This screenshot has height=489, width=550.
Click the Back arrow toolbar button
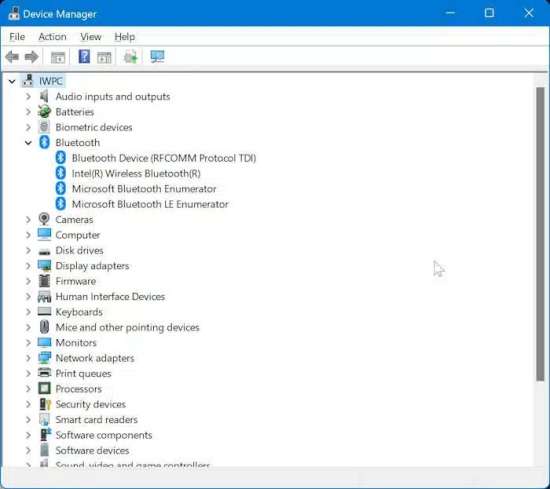tap(12, 57)
